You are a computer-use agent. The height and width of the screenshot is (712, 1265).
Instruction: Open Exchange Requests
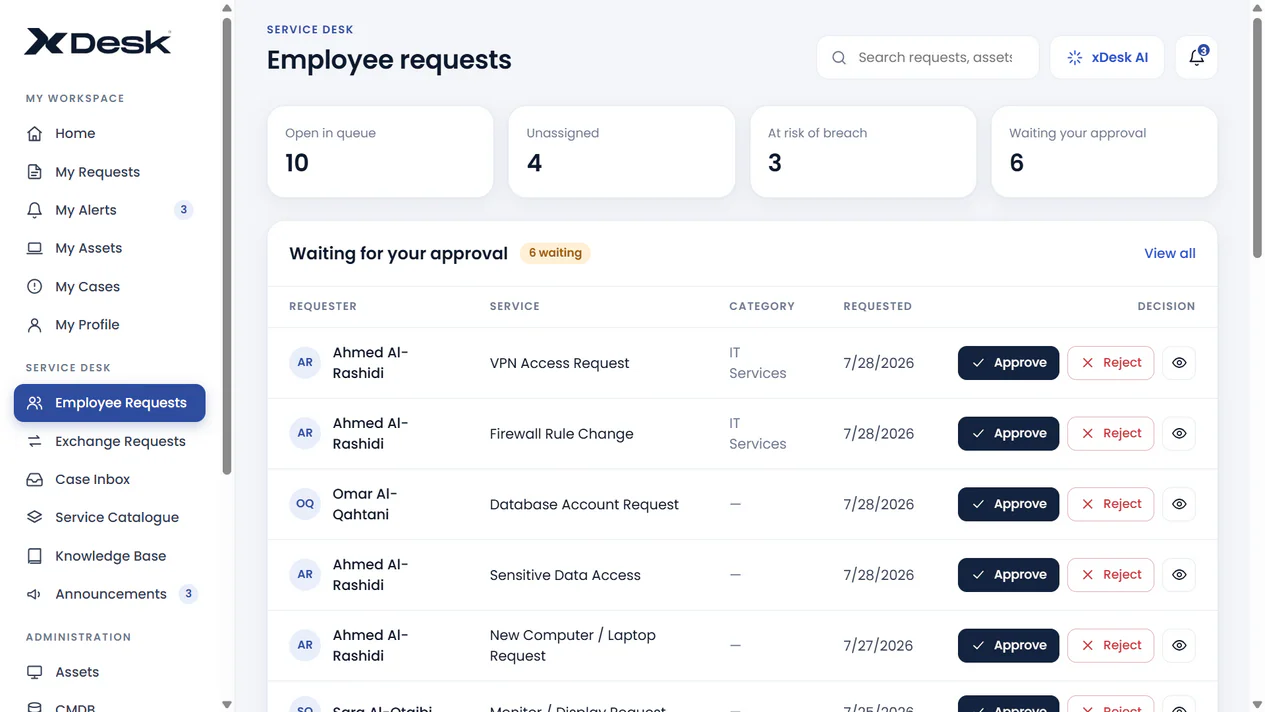point(110,441)
